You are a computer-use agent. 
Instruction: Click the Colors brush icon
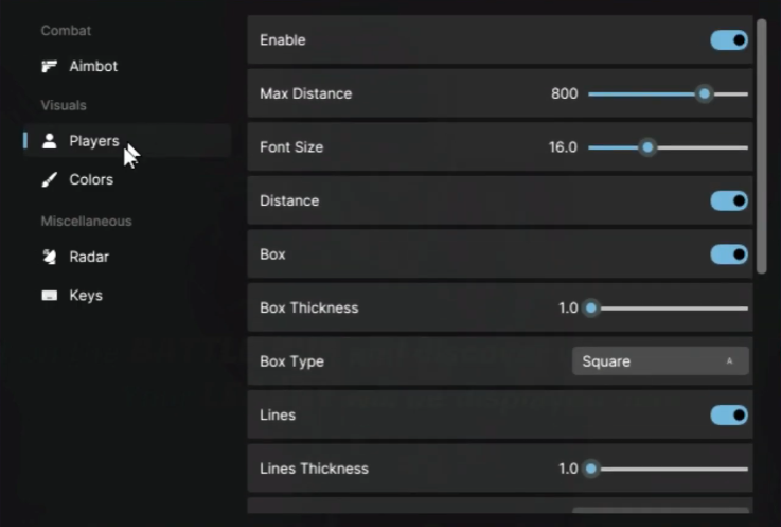coord(49,180)
